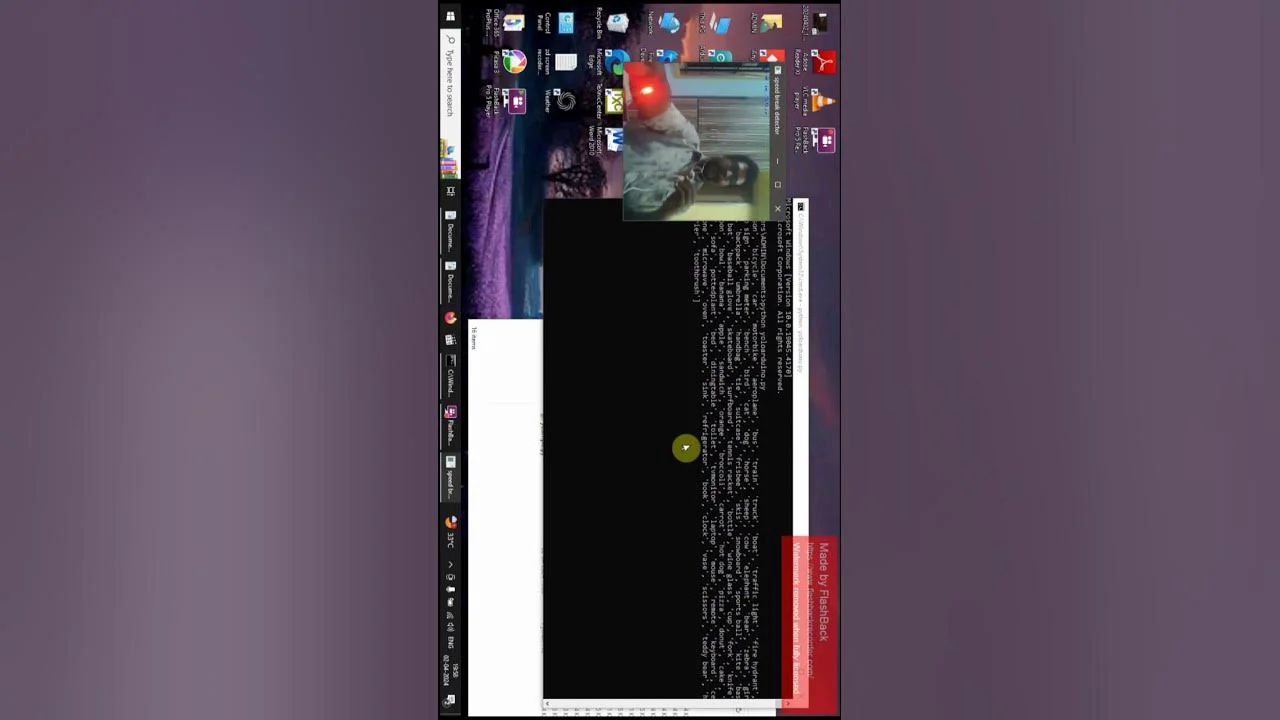
Task: Expand the system tray hidden icons chevron
Action: (x=450, y=564)
